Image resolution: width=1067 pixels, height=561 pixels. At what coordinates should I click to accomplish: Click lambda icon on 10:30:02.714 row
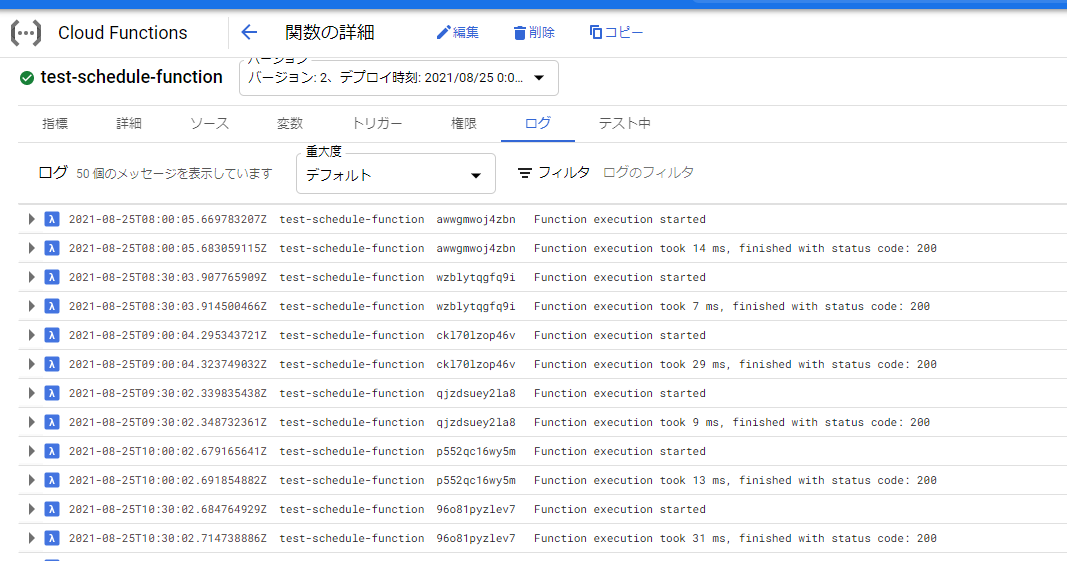click(52, 538)
